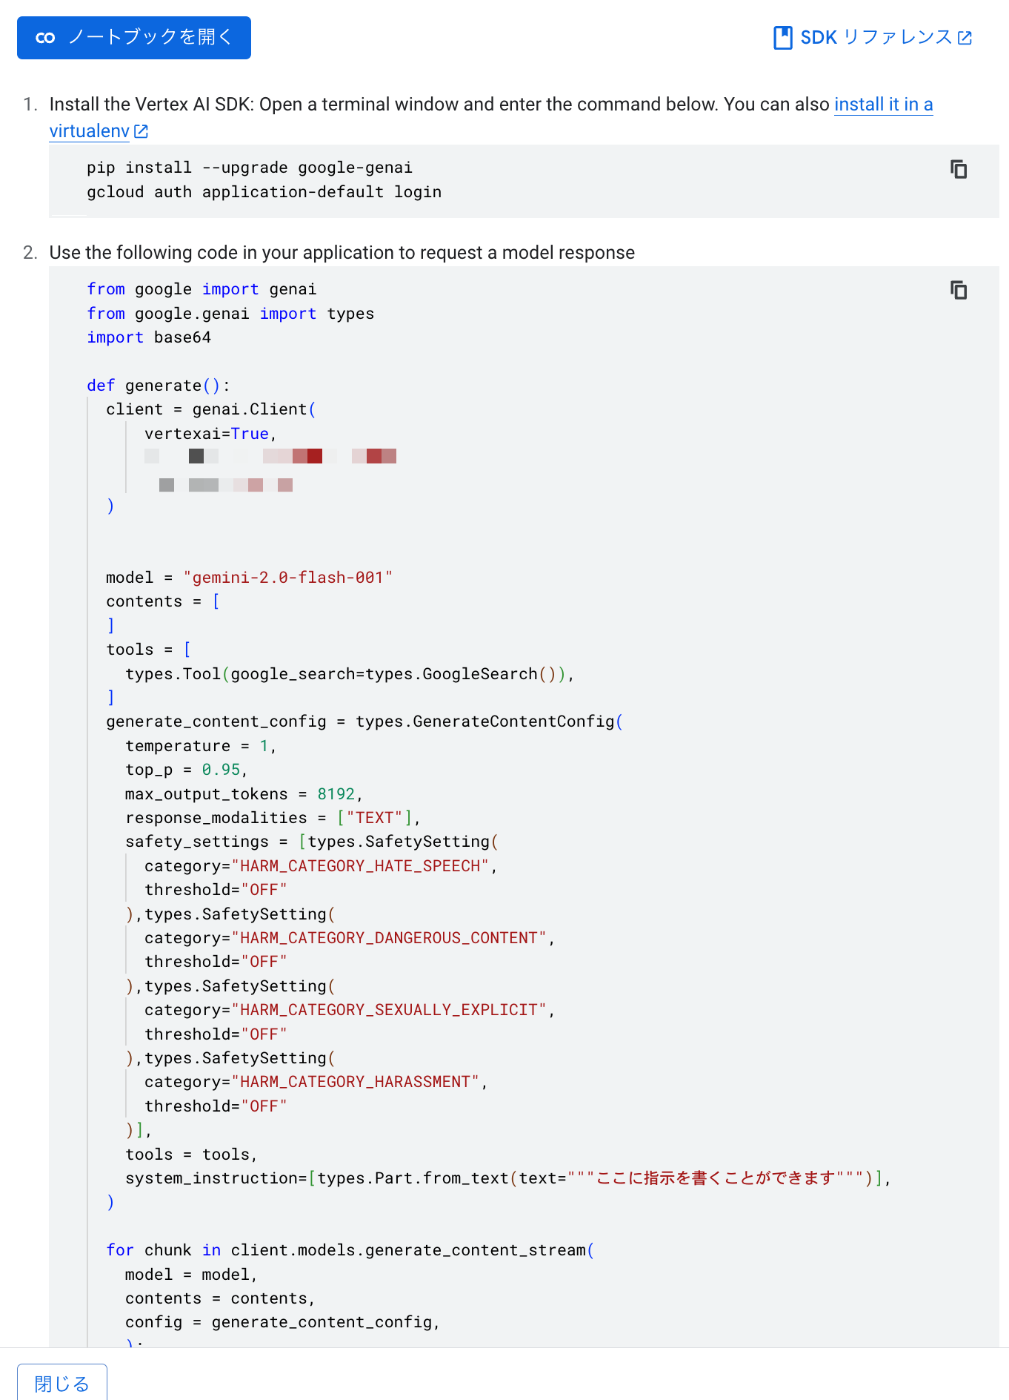Click the 'model = model,' line
The width and height of the screenshot is (1009, 1400).
pos(191,1274)
